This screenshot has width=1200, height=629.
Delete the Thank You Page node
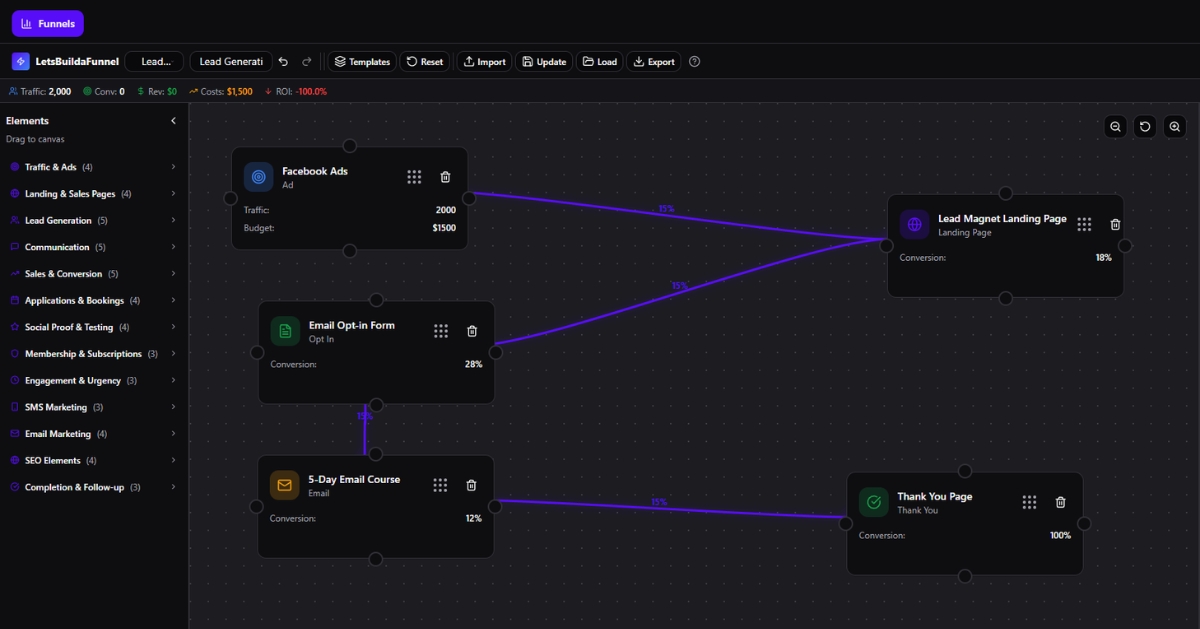[1061, 502]
